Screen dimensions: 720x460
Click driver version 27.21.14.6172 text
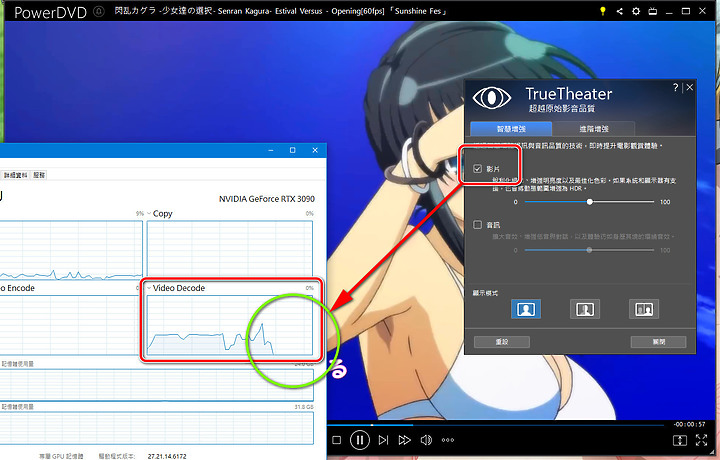click(167, 456)
